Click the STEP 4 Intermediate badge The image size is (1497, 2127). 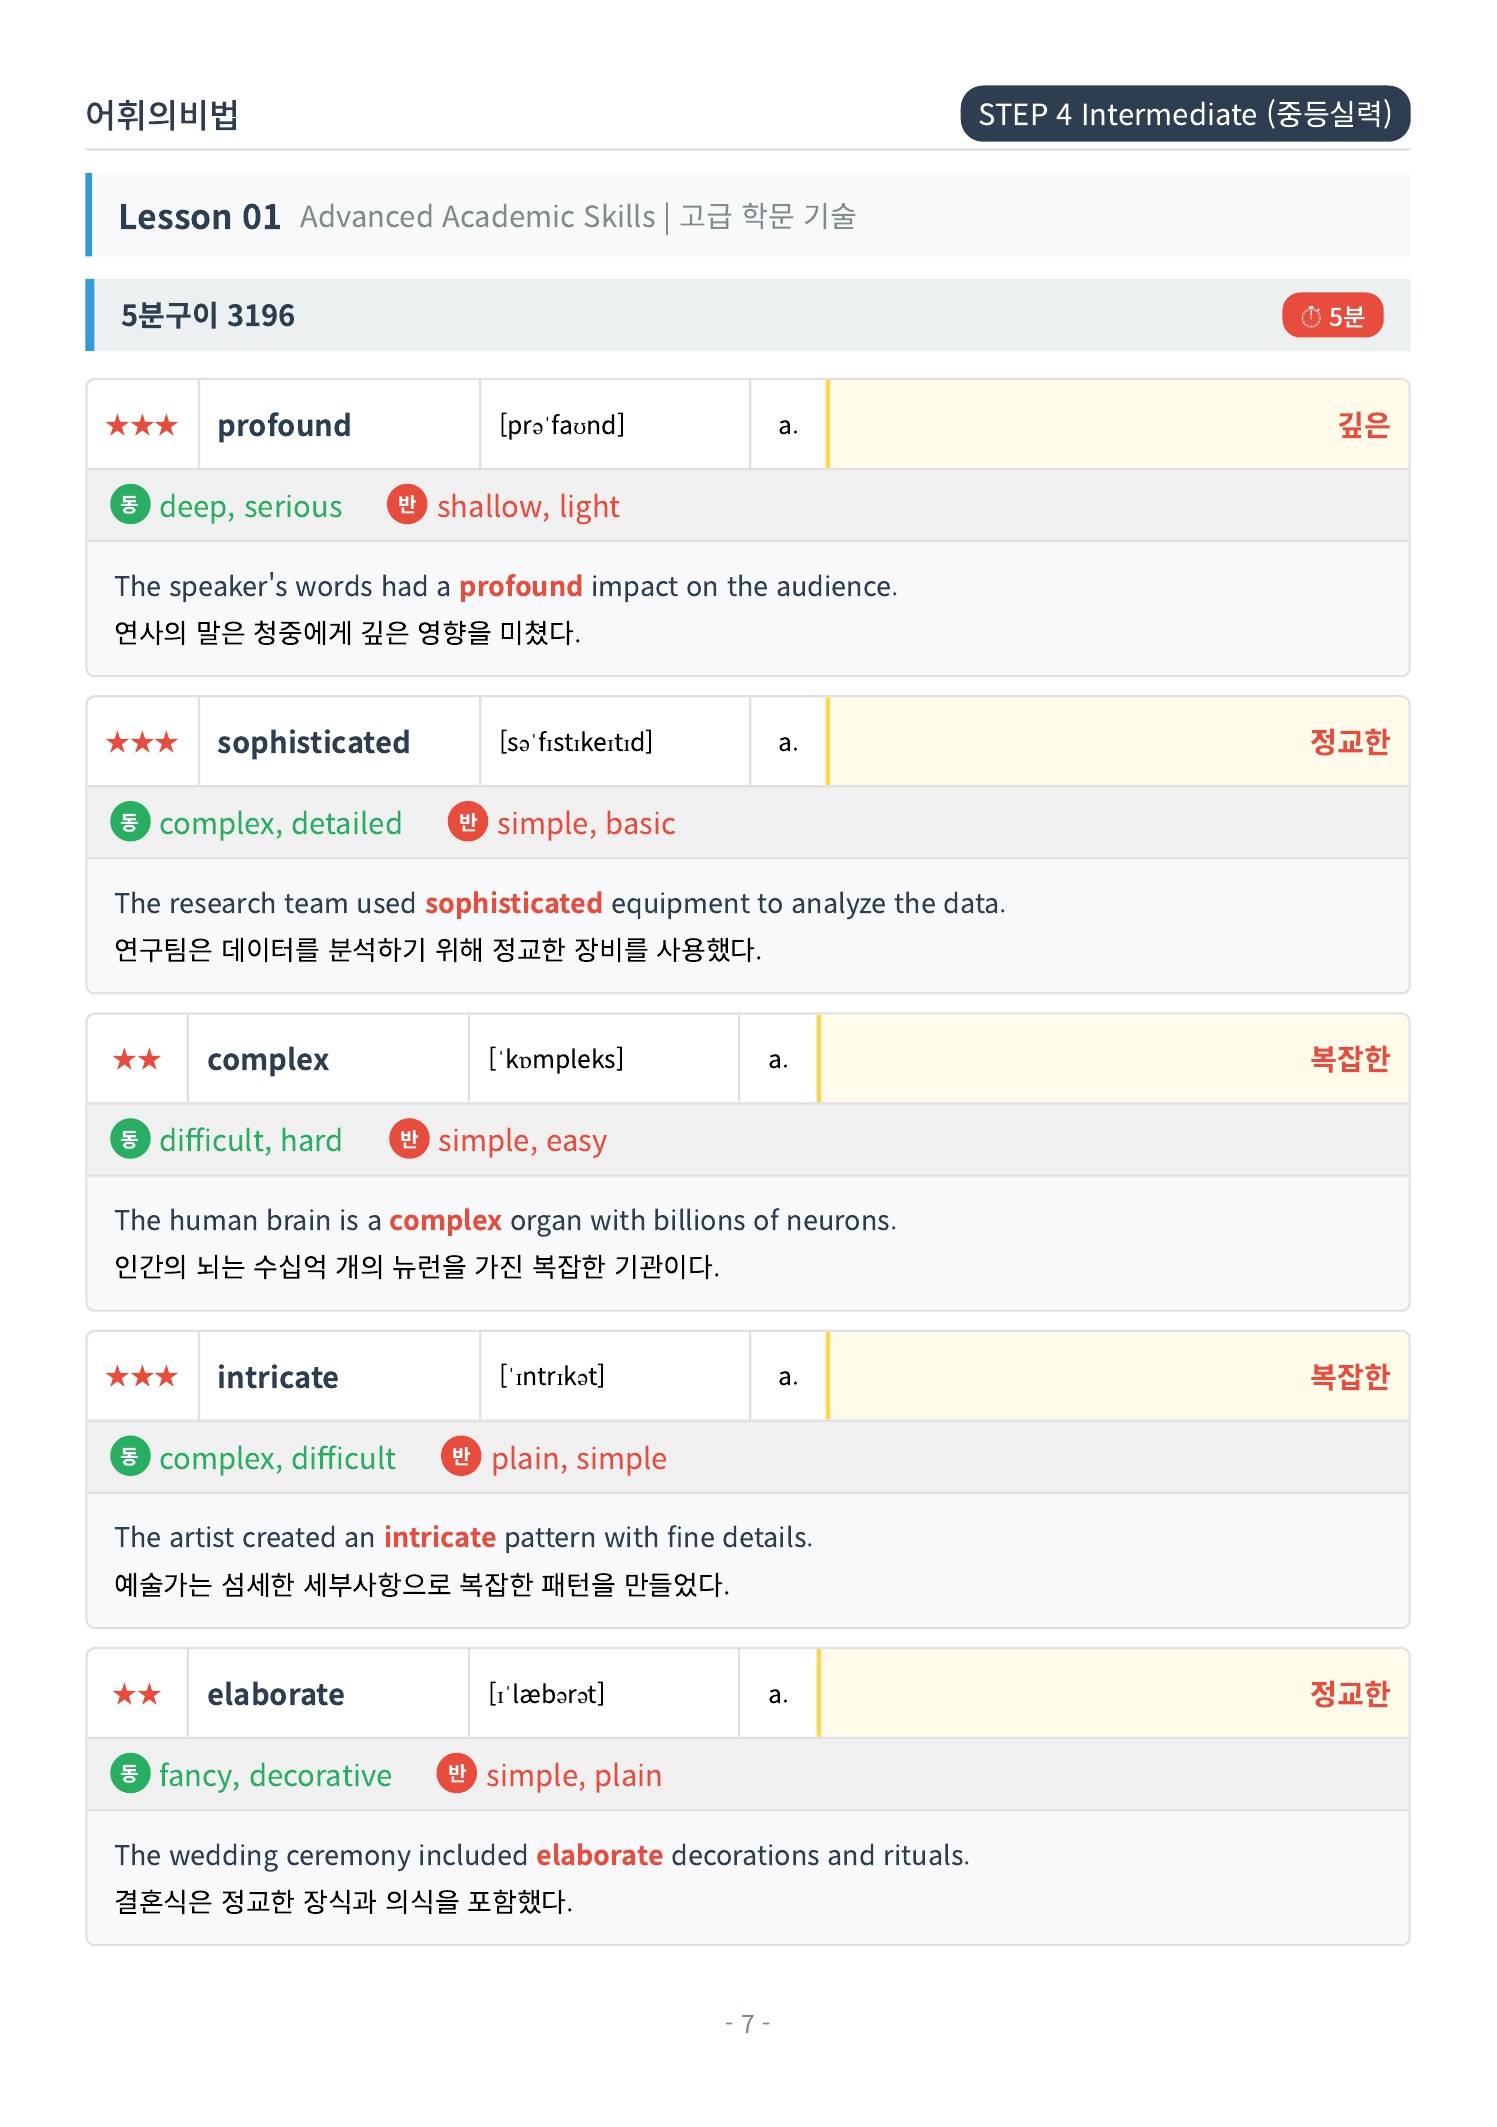(x=1185, y=114)
